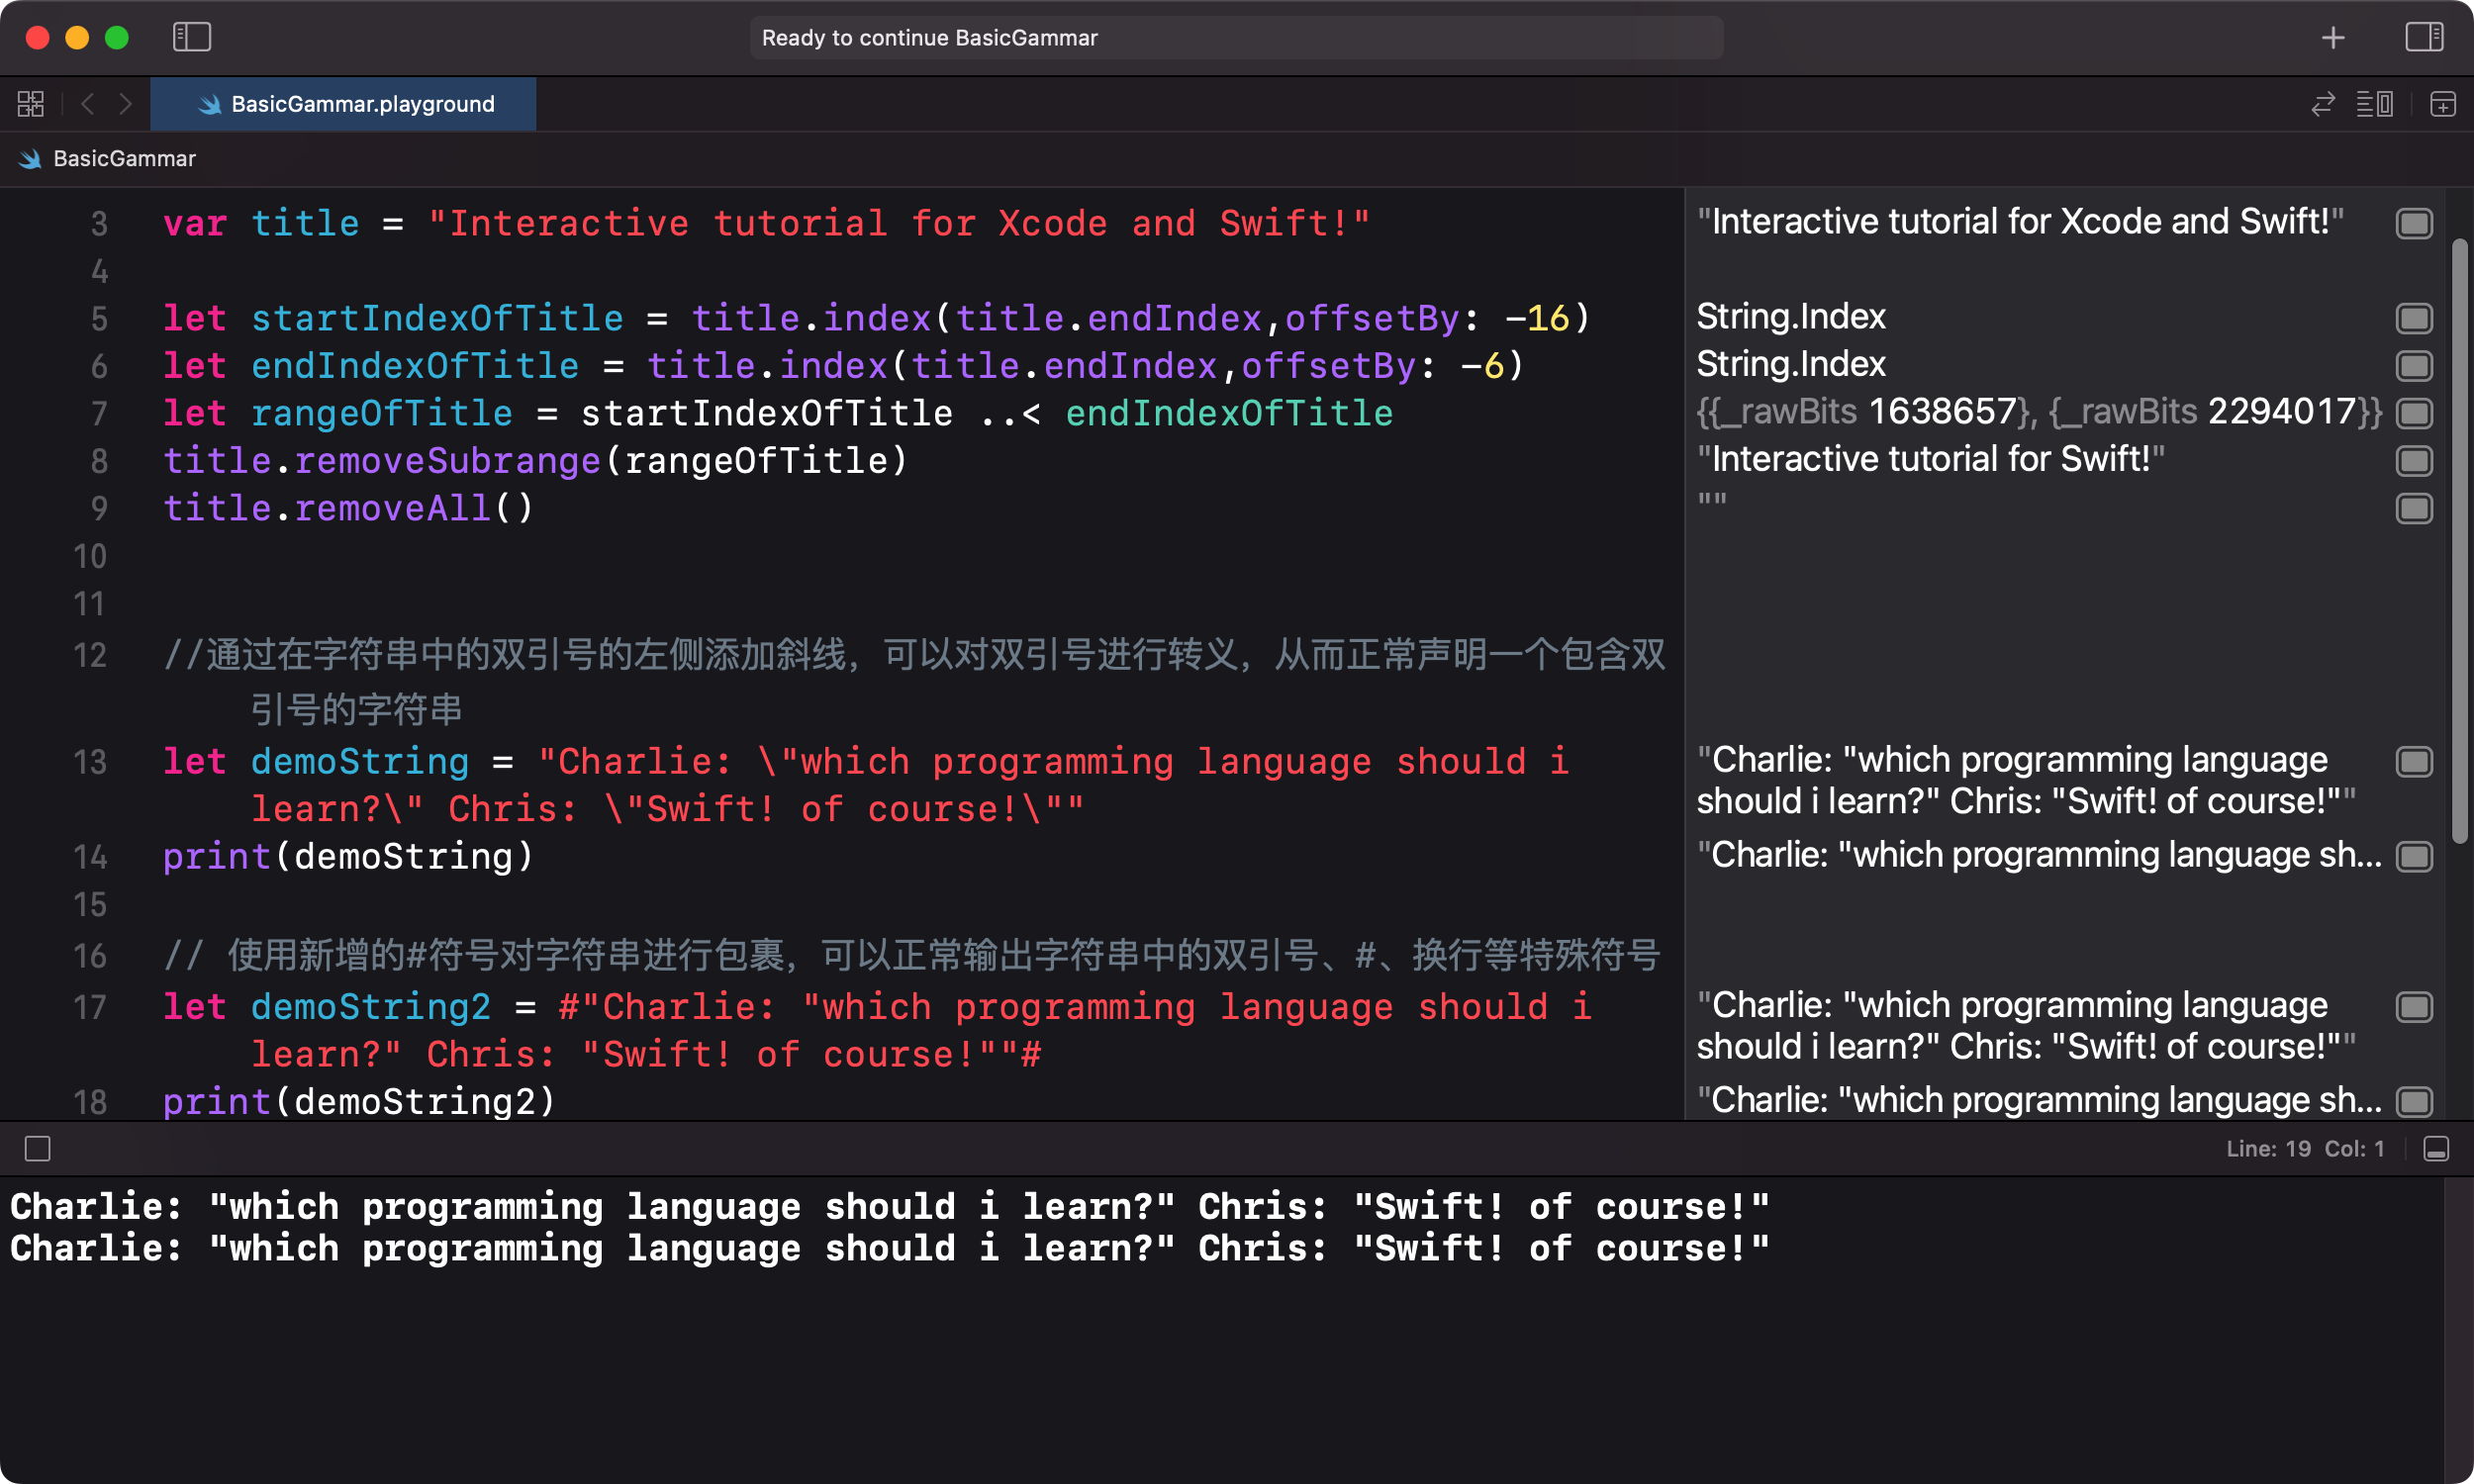Show quick look for print(demoString) line 14 result
The width and height of the screenshot is (2474, 1484).
pyautogui.click(x=2414, y=857)
